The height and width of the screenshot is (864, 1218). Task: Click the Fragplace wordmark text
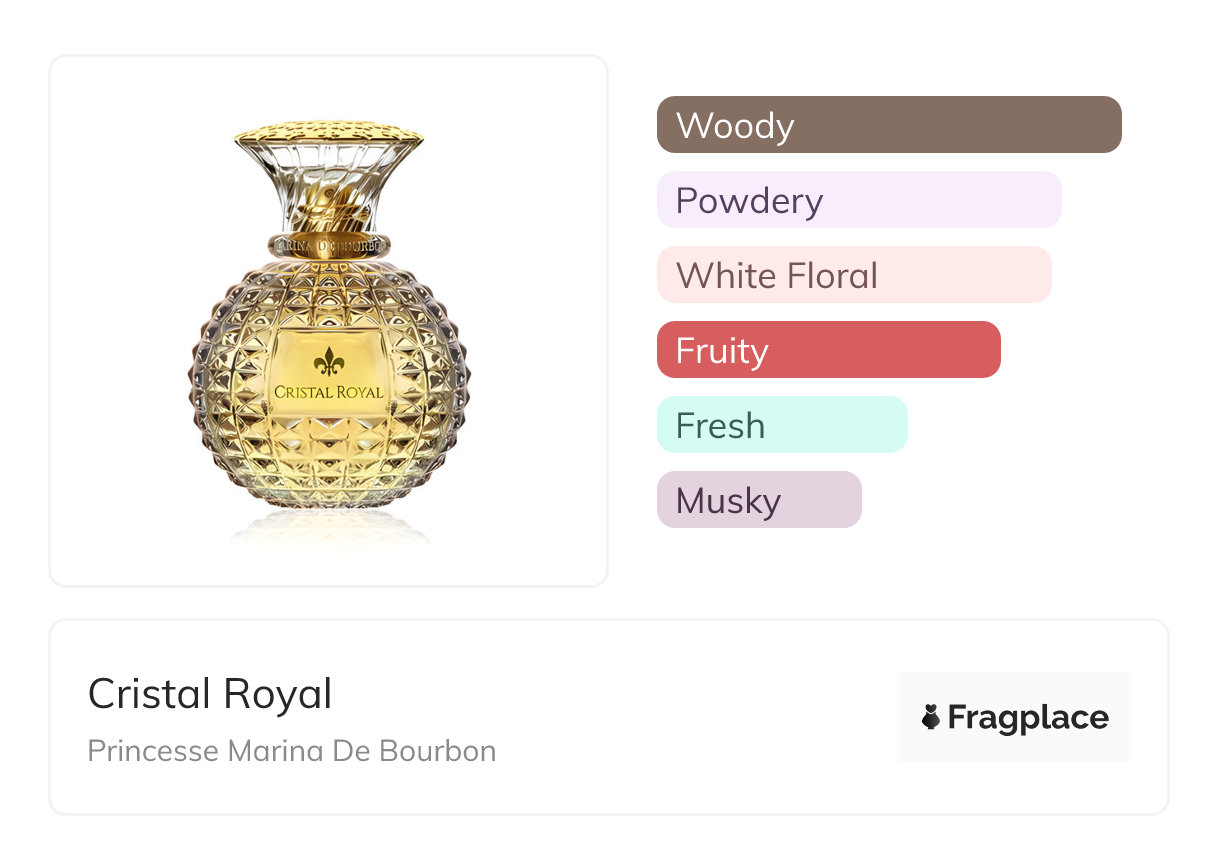[1027, 717]
